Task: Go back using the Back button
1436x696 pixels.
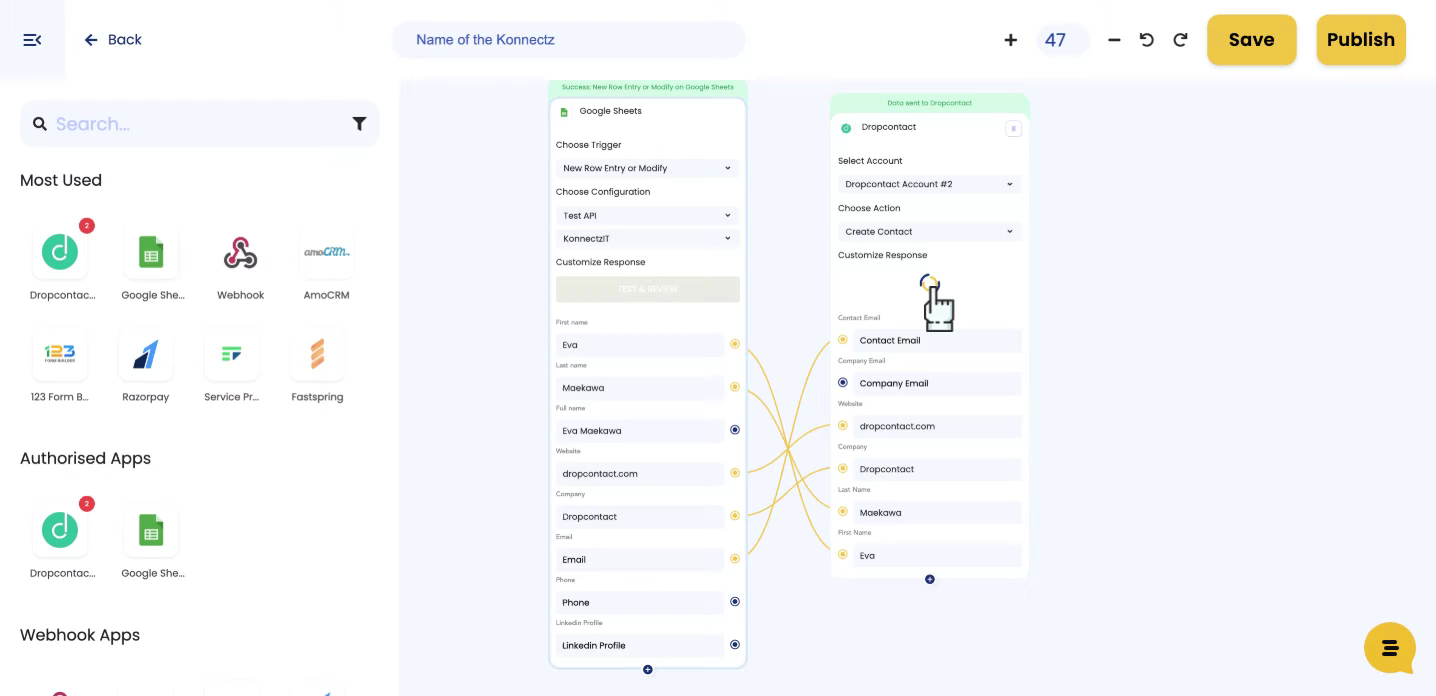Action: pos(113,40)
